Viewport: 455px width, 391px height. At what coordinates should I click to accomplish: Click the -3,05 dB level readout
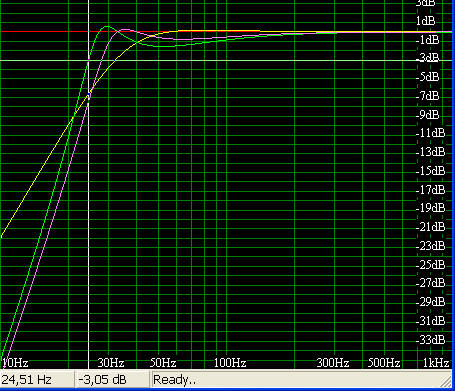(x=102, y=380)
